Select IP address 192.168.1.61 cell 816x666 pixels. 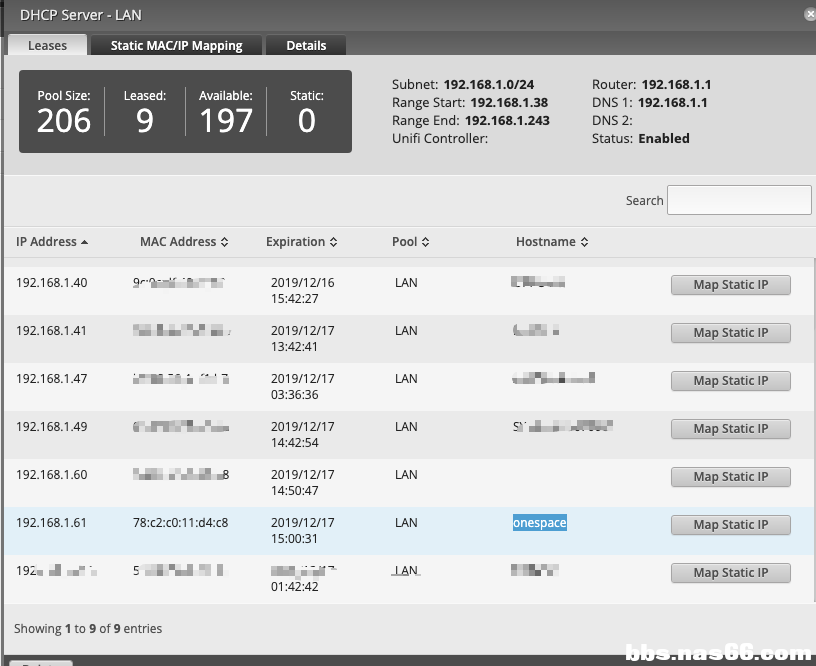click(x=51, y=522)
